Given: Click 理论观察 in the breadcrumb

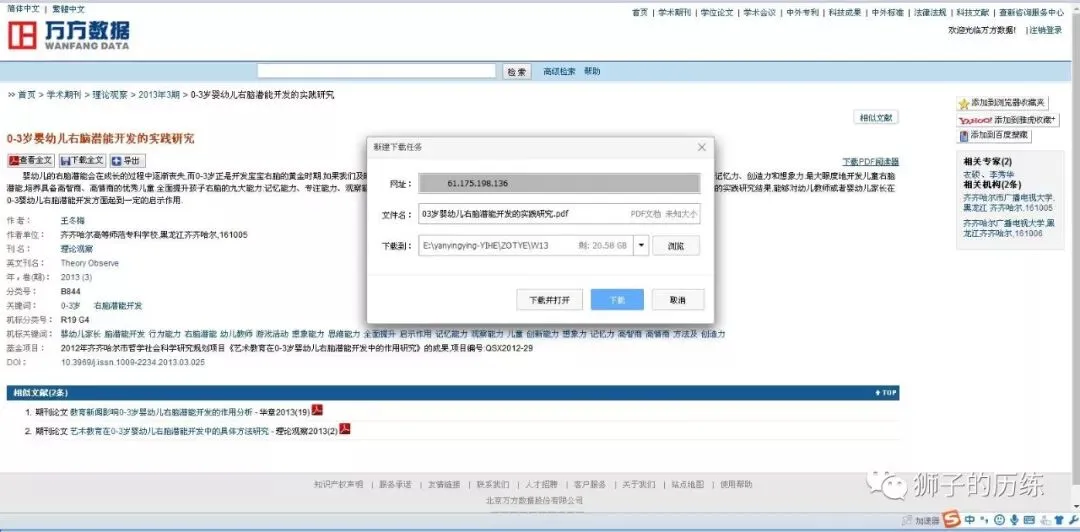Looking at the screenshot, I should click(110, 95).
